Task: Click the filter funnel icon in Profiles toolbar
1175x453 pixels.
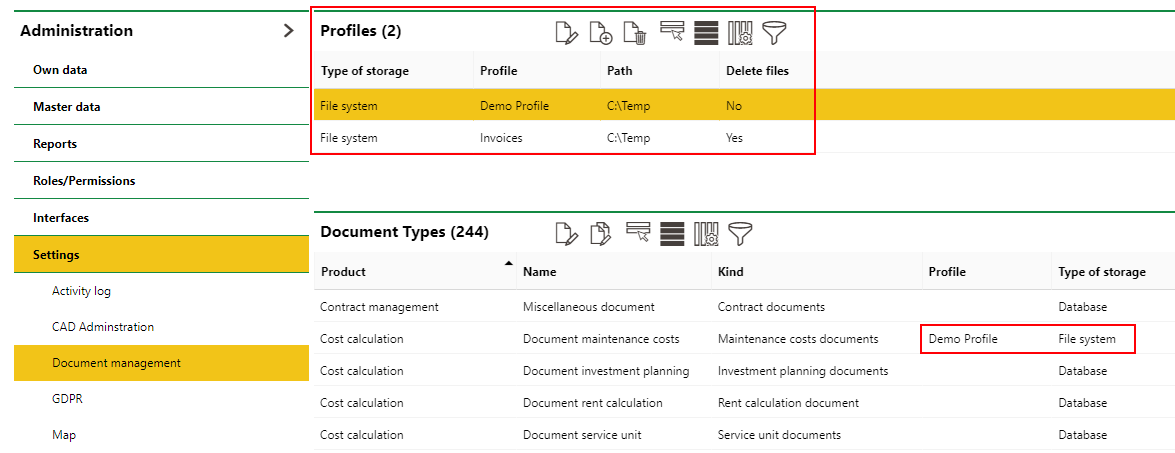Action: (775, 33)
